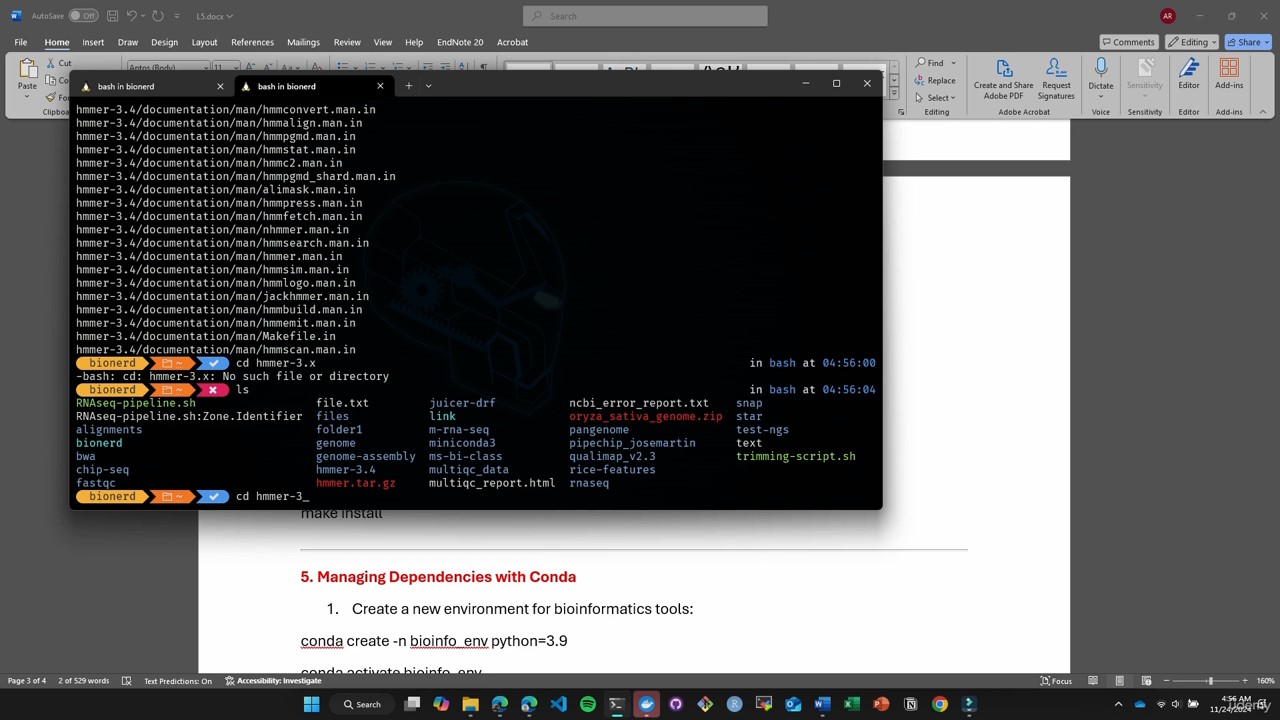
Task: Open the References ribbon tab
Action: [252, 42]
